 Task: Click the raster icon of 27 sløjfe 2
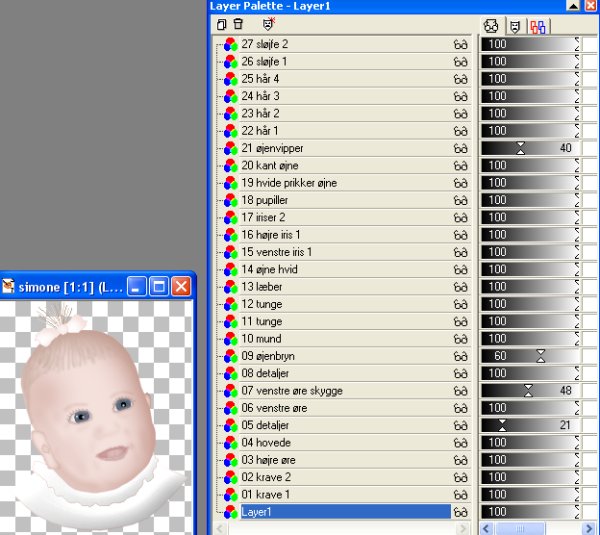[x=230, y=44]
